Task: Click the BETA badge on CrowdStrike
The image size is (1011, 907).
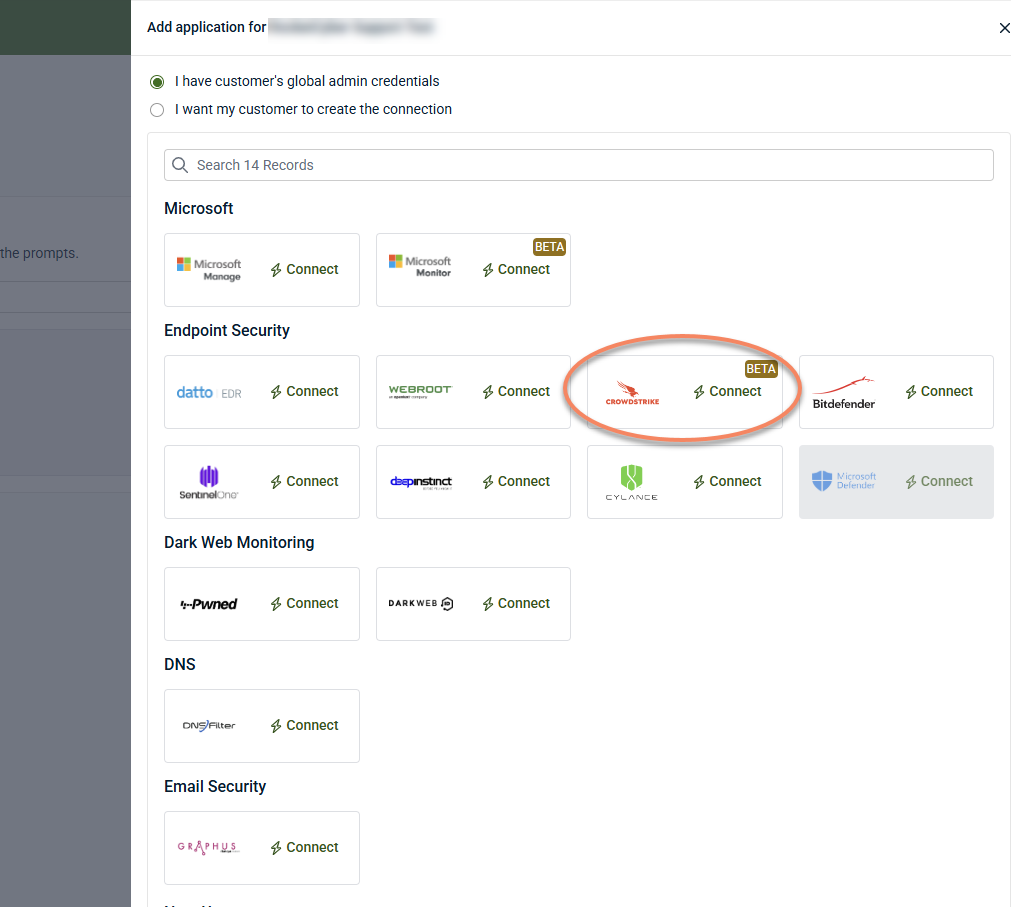Action: (761, 369)
